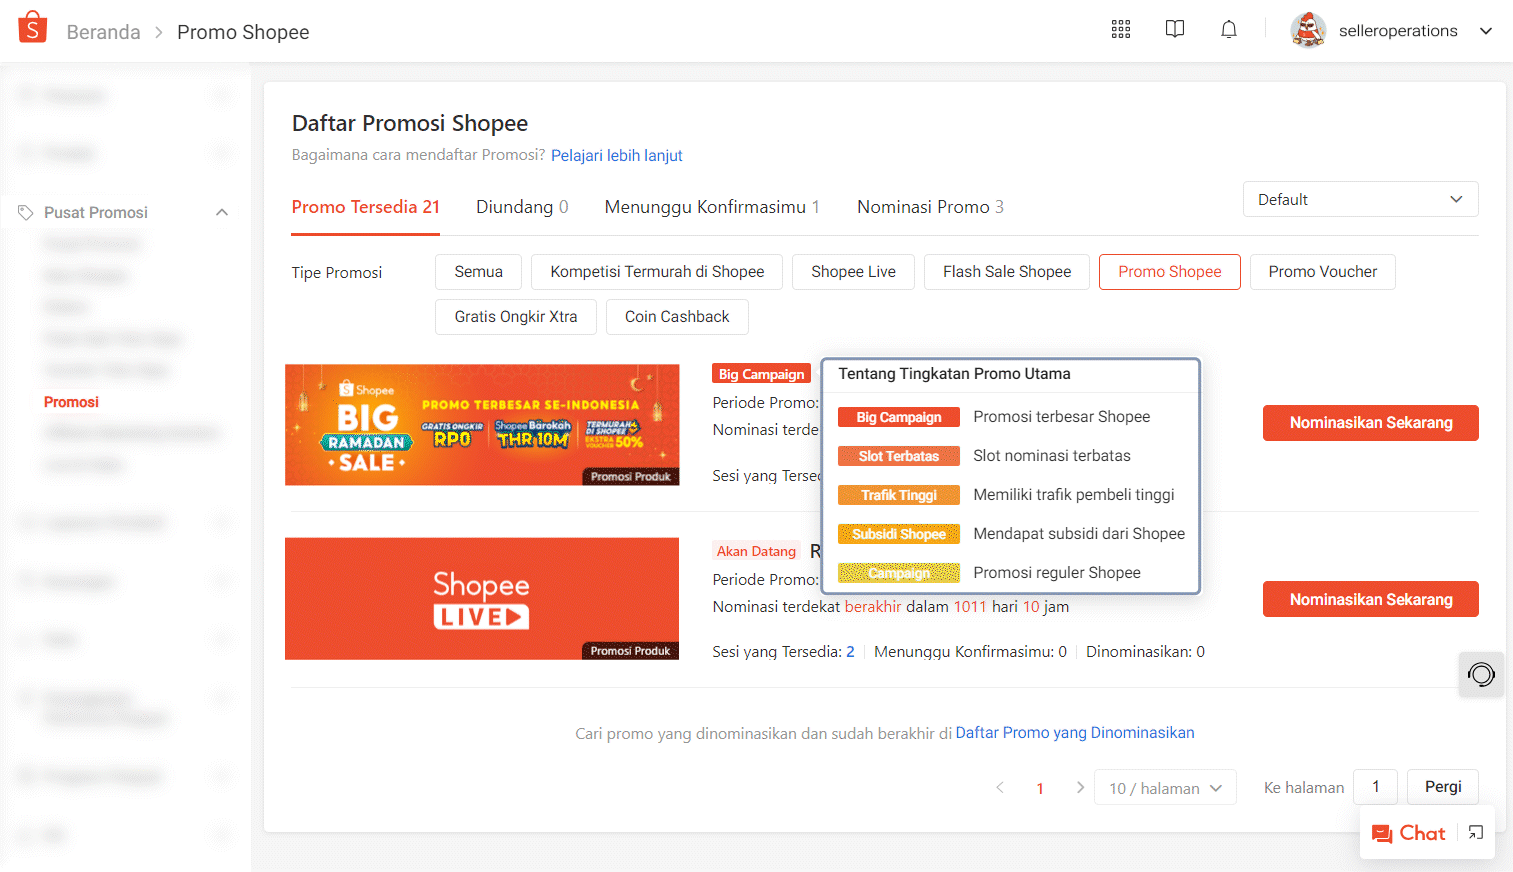The height and width of the screenshot is (872, 1513).
Task: Open the Shopee Live banner thumbnail
Action: 482,599
